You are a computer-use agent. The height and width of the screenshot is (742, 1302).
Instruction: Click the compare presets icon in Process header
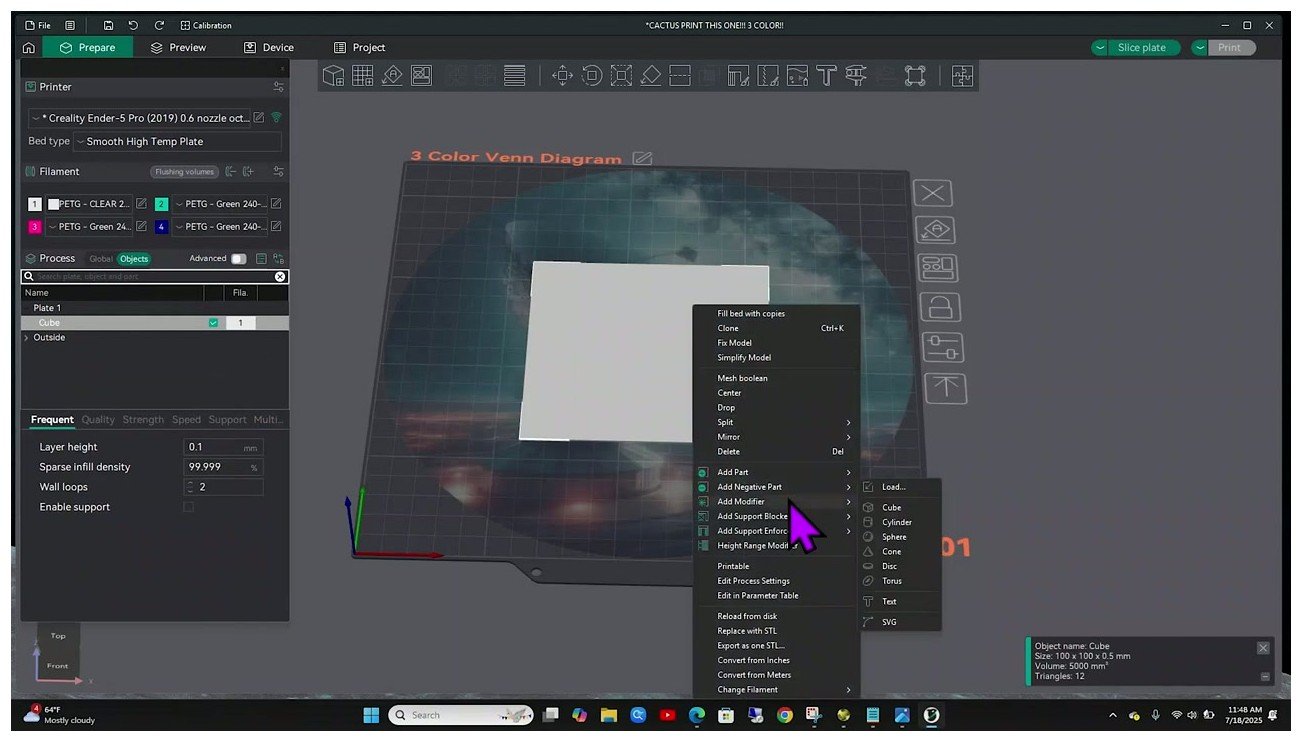(x=278, y=258)
